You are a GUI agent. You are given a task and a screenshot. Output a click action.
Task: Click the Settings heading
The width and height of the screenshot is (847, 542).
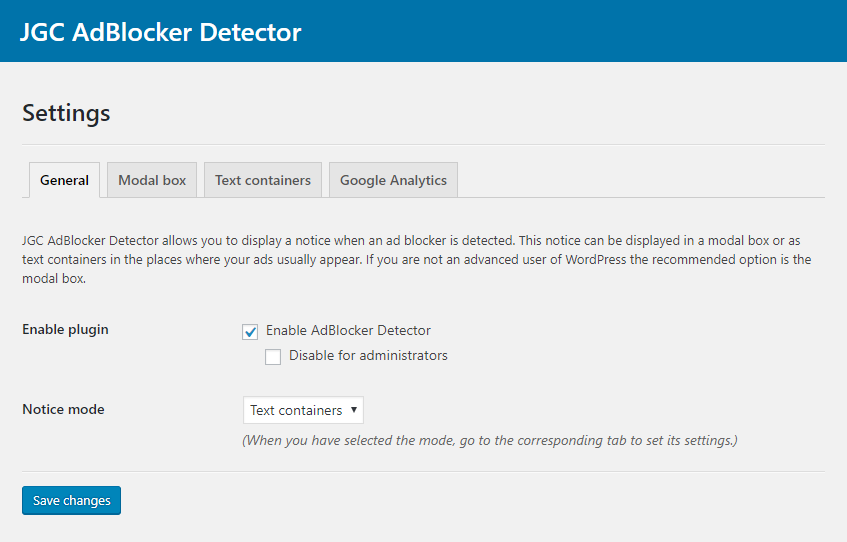click(x=66, y=113)
